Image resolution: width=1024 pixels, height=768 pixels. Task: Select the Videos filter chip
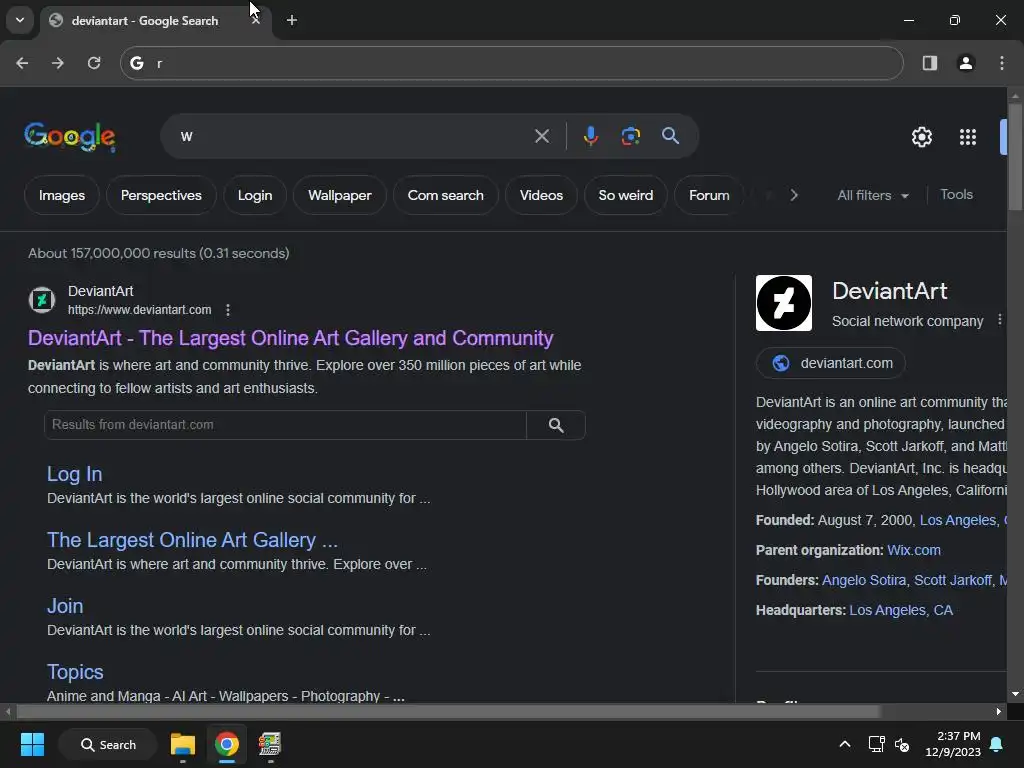pos(541,195)
